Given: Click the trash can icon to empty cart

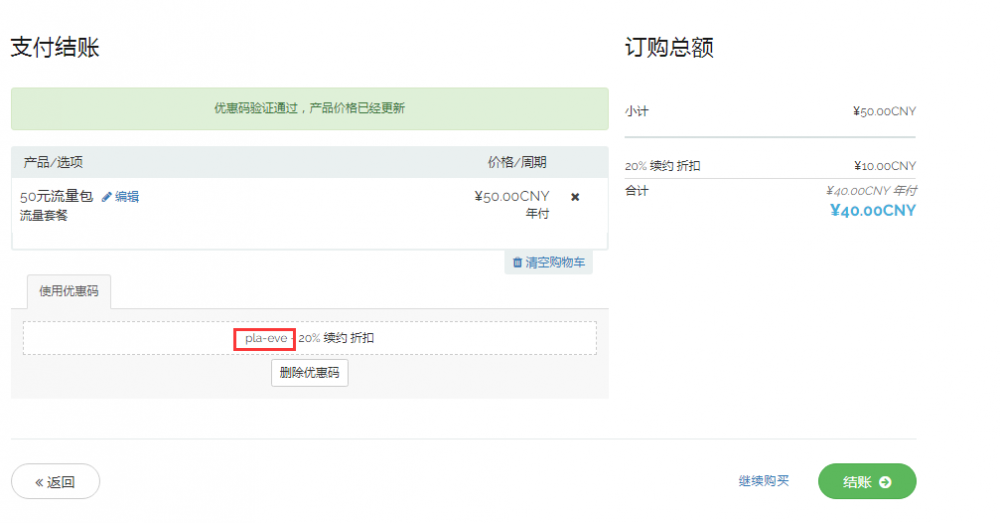Looking at the screenshot, I should click(517, 262).
